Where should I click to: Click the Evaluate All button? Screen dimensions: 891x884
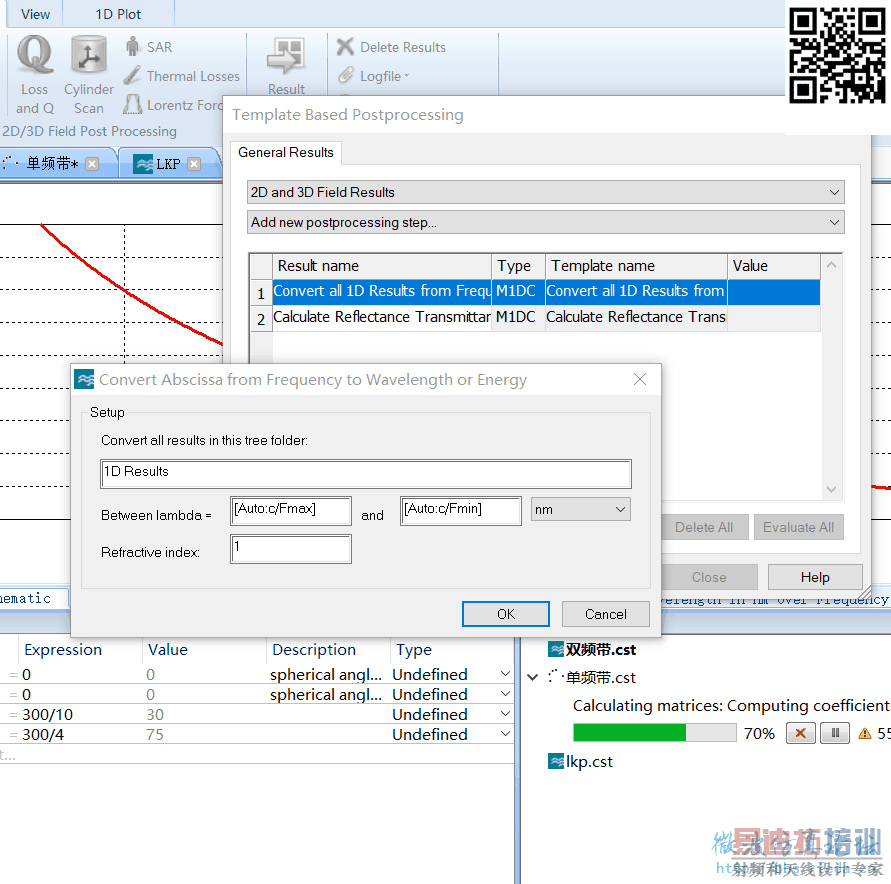[x=798, y=527]
